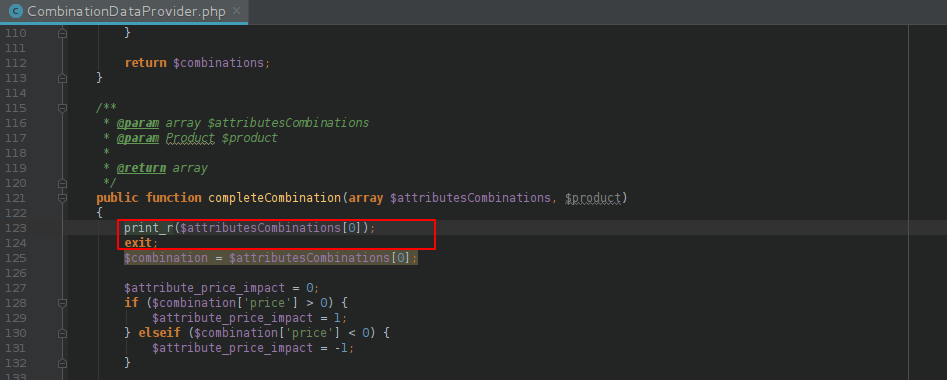Close the CombinationDataProvider.php tab
Screen dimensions: 947x380
point(236,11)
